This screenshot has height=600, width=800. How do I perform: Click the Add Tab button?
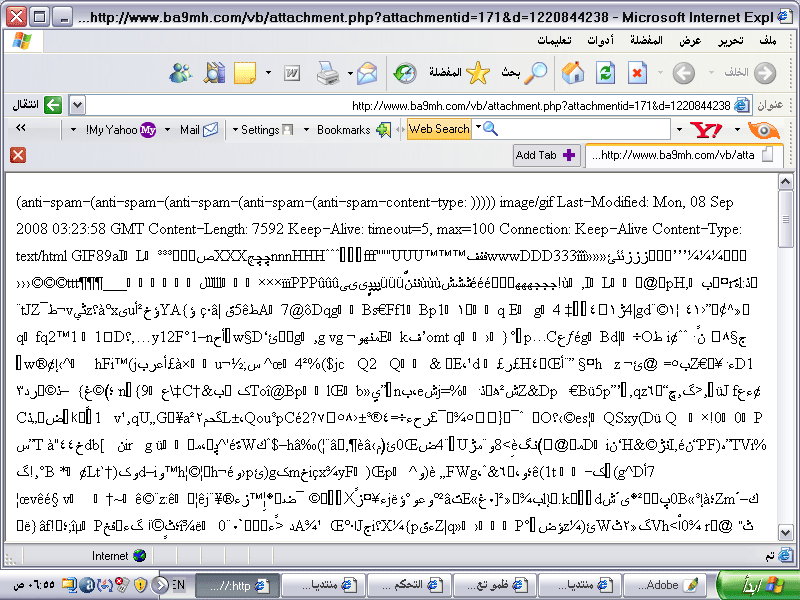pos(546,155)
